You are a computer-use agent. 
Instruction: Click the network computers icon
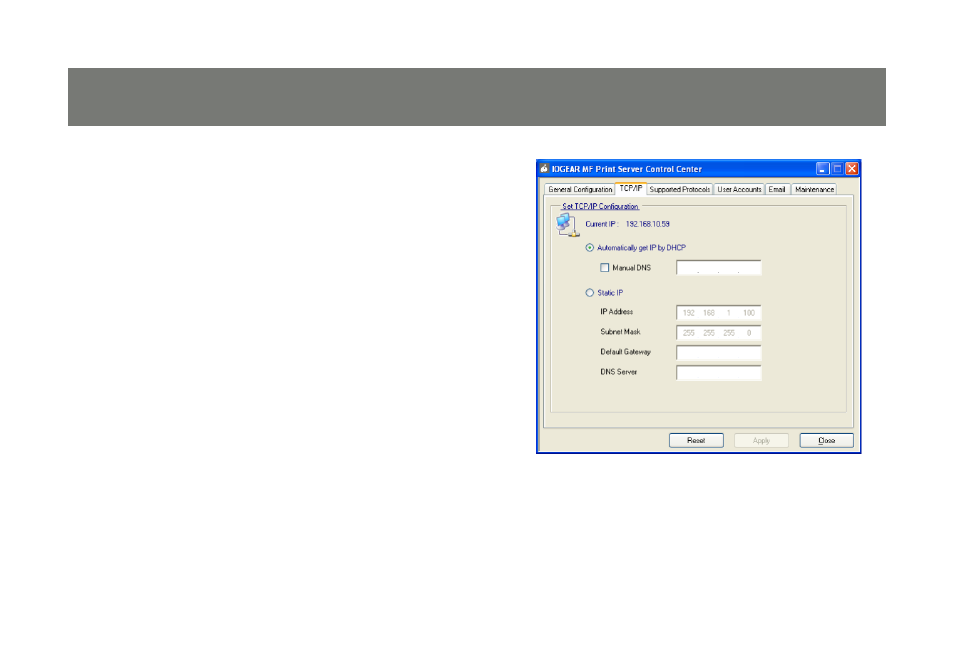[566, 225]
